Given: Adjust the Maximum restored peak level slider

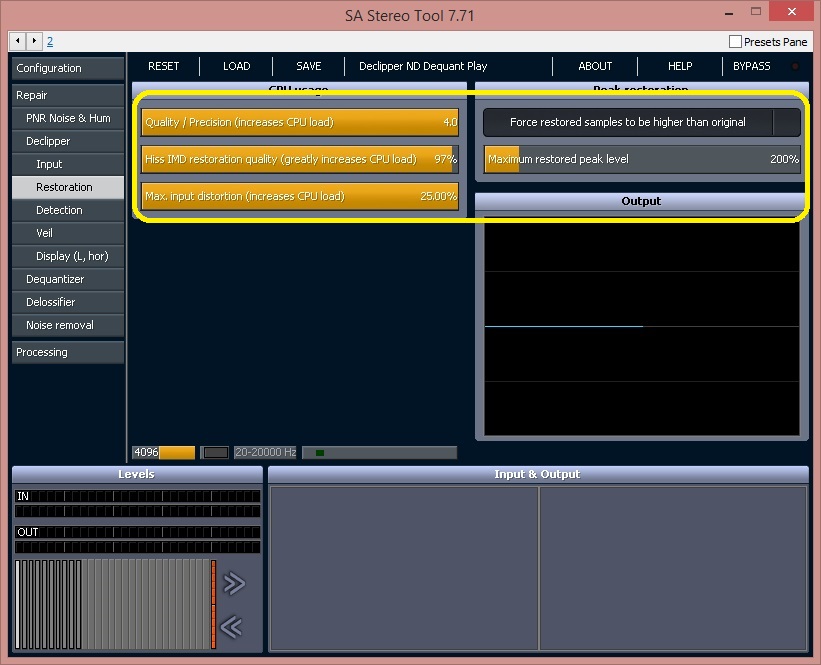Looking at the screenshot, I should 642,159.
